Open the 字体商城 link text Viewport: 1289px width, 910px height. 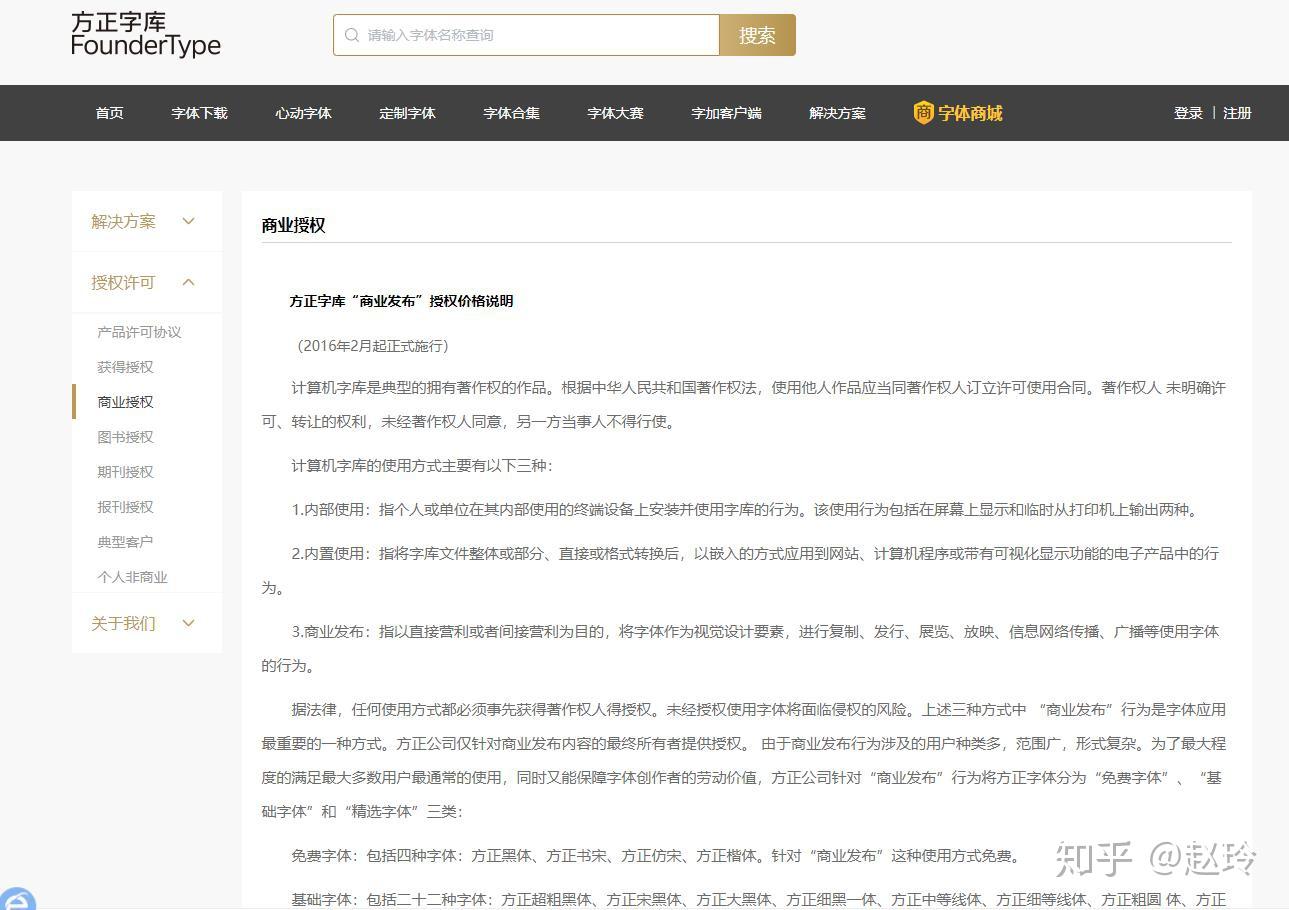coord(970,113)
